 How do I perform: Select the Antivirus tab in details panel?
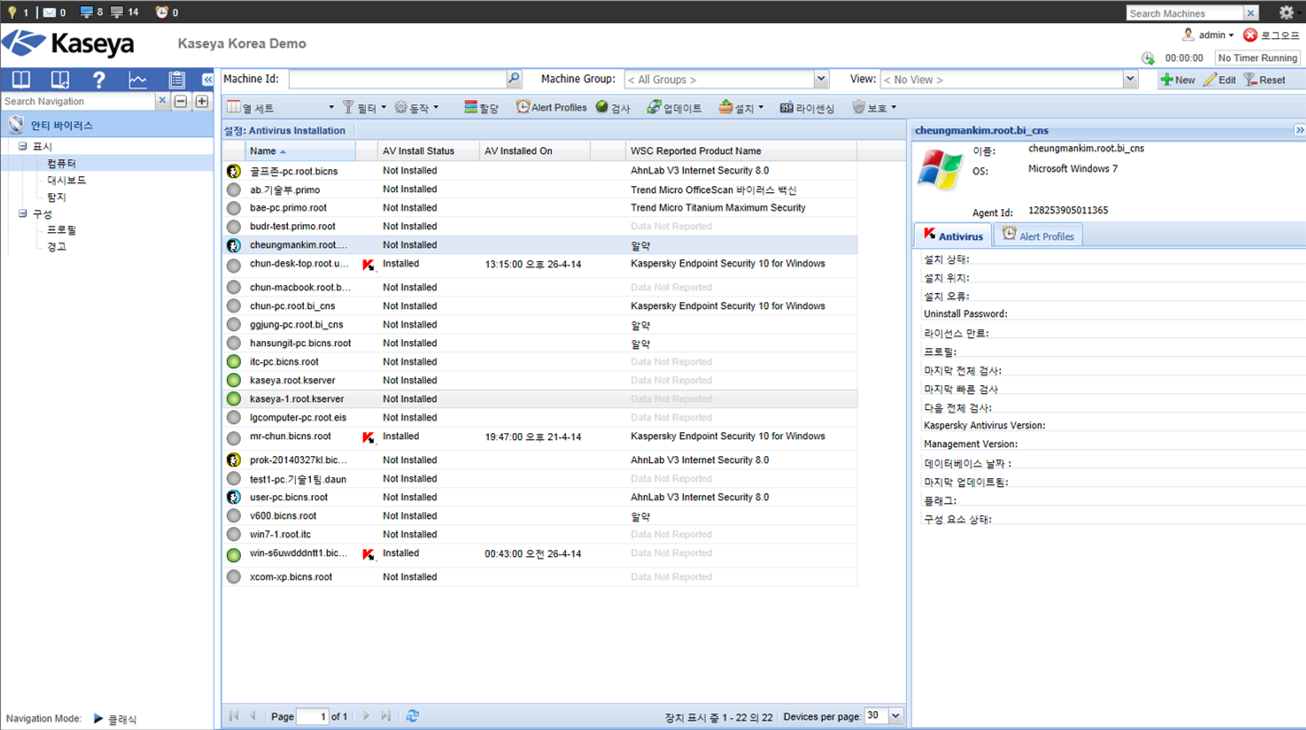pos(953,235)
